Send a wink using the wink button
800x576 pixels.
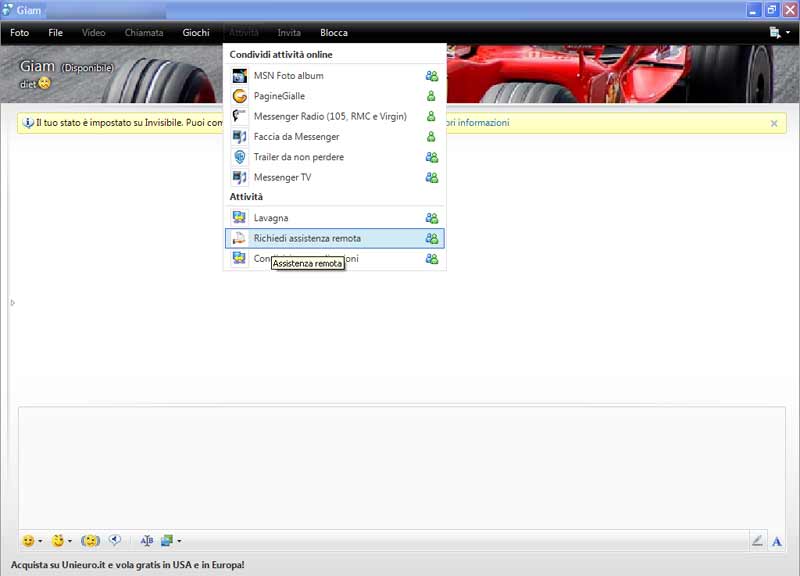[58, 540]
